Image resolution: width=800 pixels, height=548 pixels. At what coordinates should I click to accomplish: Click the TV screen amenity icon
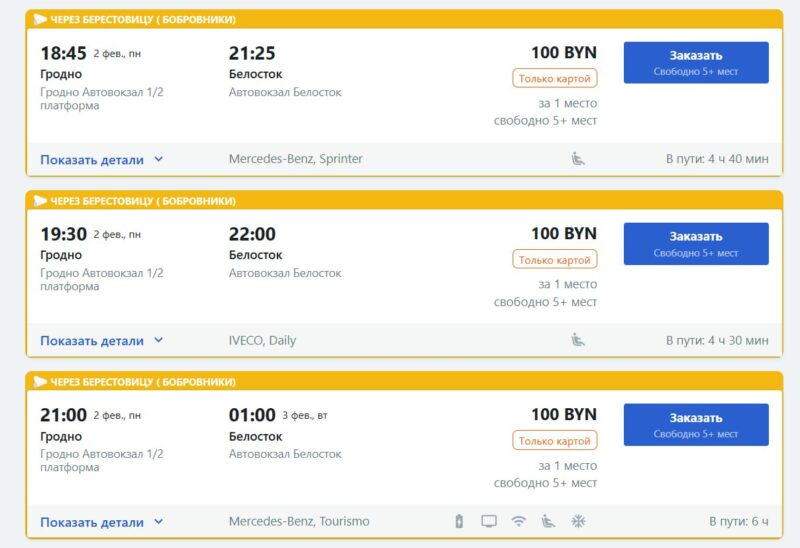tap(489, 521)
